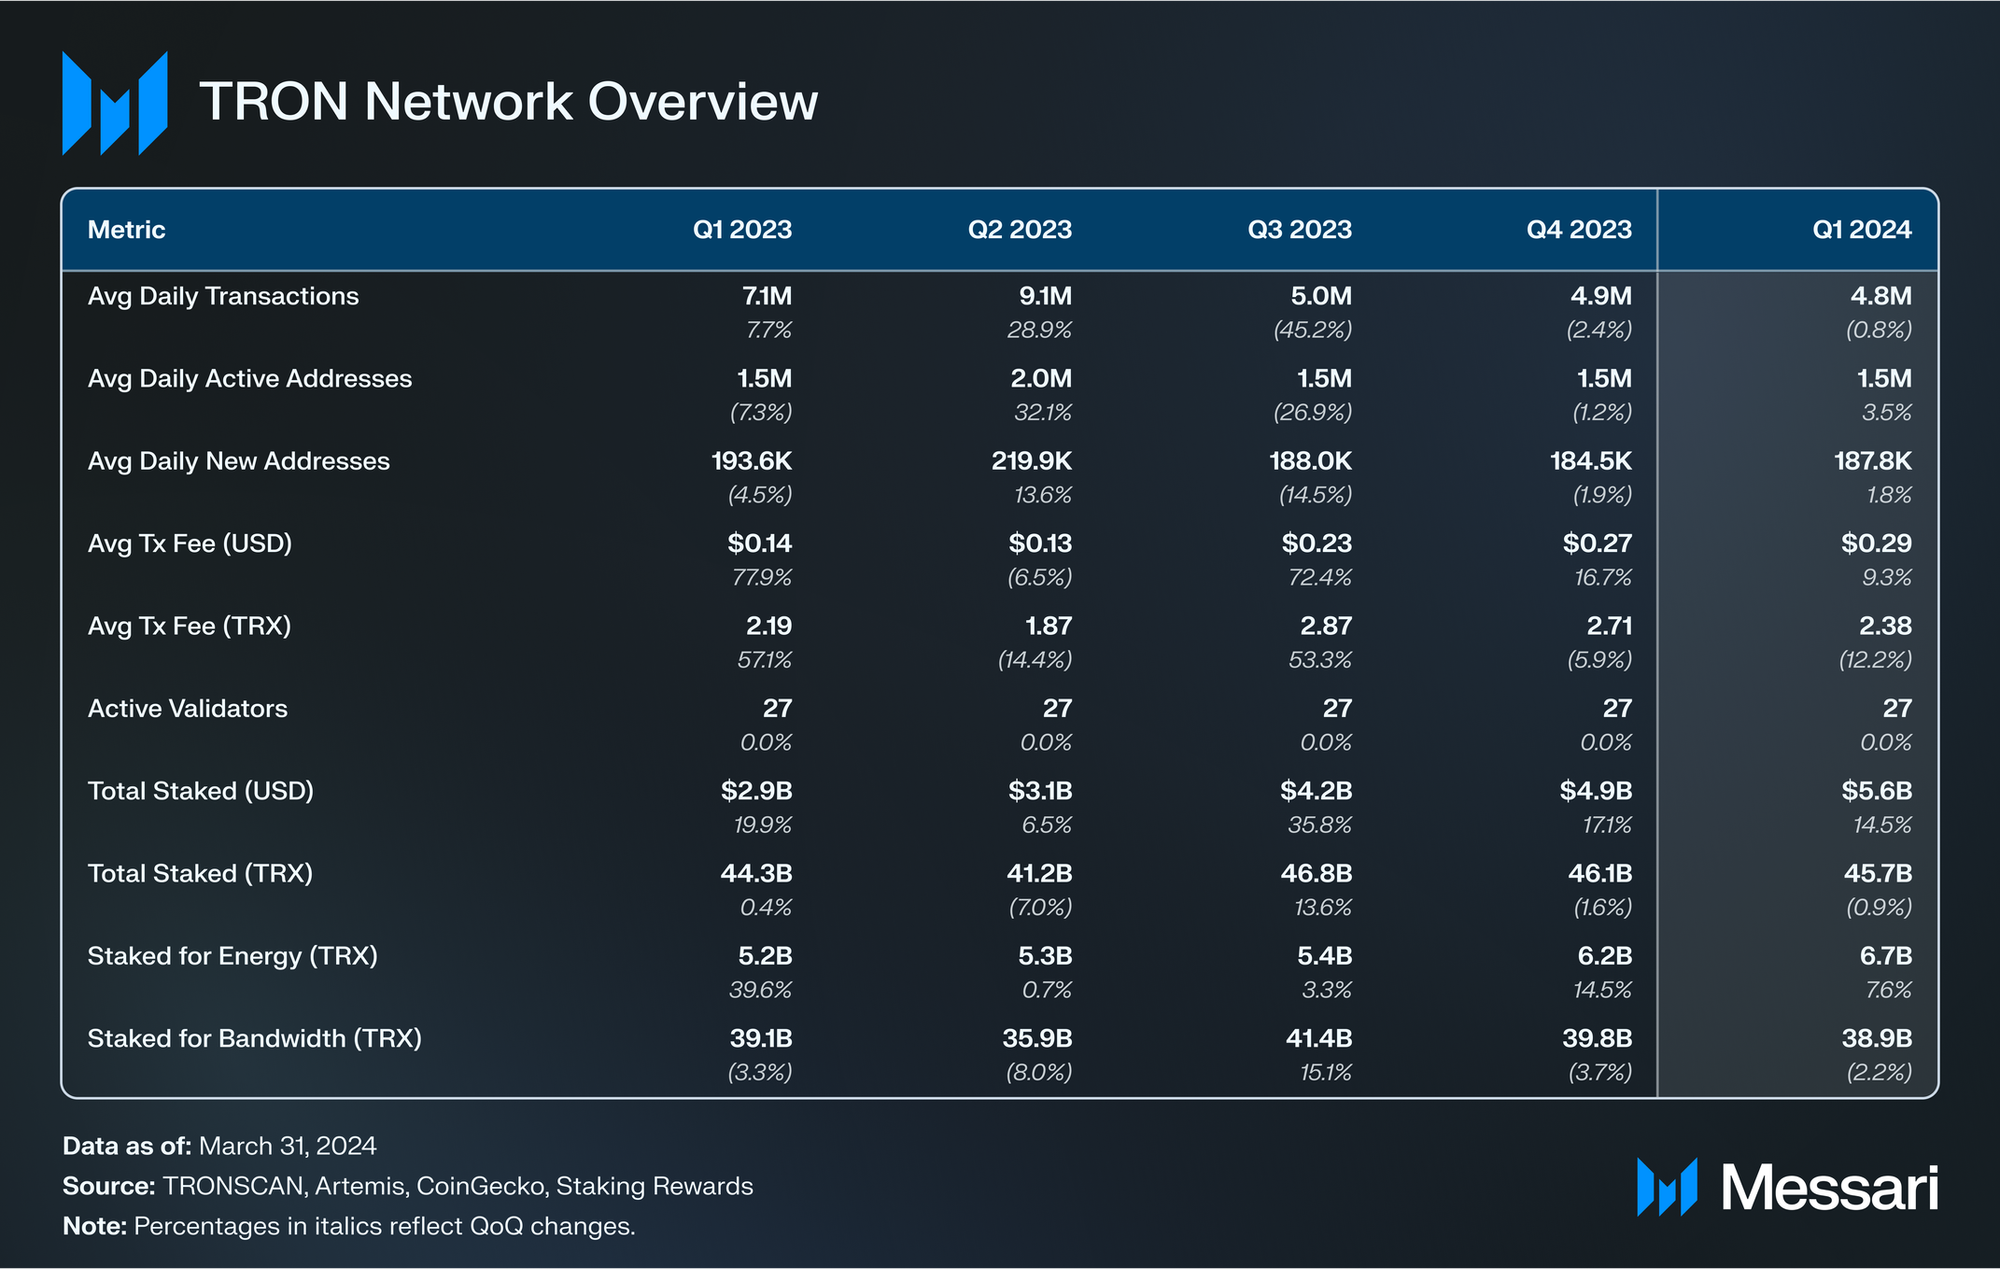Click the Messari wordmark text
The image size is (2000, 1269).
[x=1829, y=1188]
